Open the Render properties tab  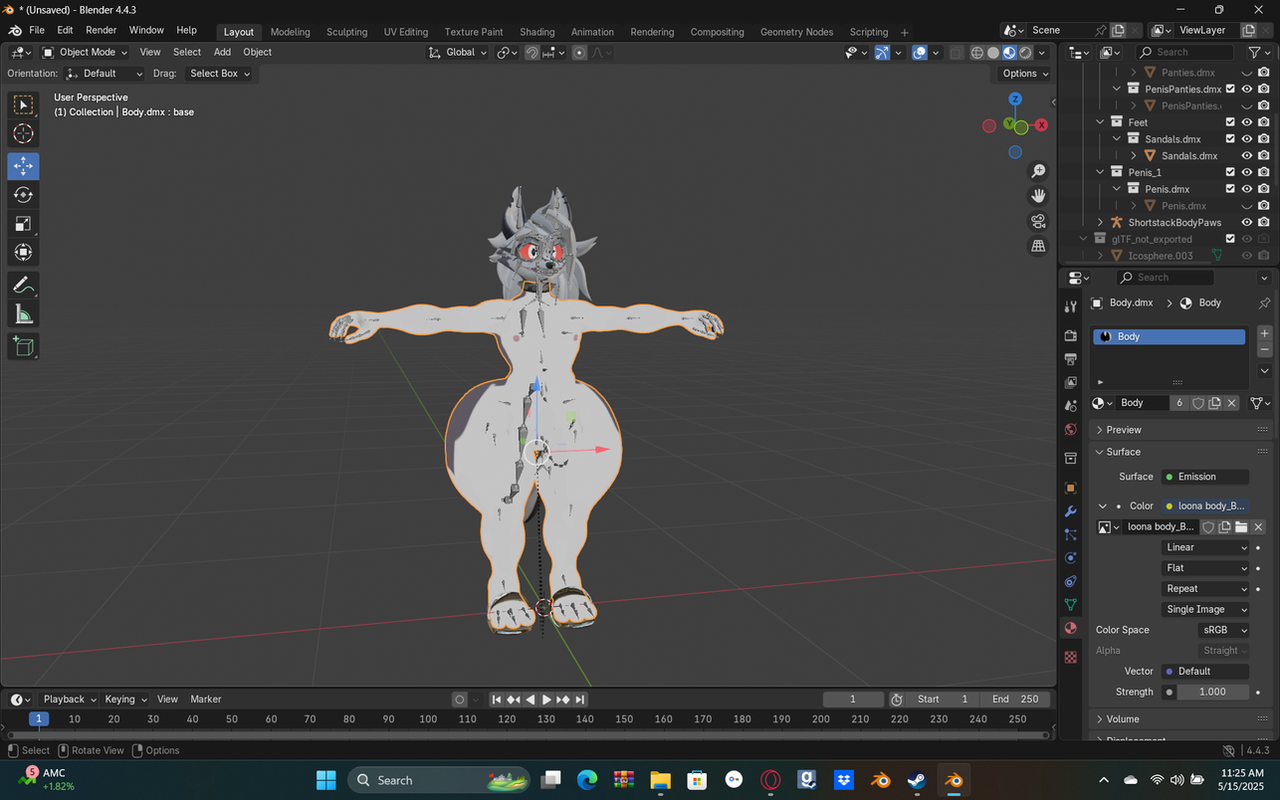[x=1071, y=335]
